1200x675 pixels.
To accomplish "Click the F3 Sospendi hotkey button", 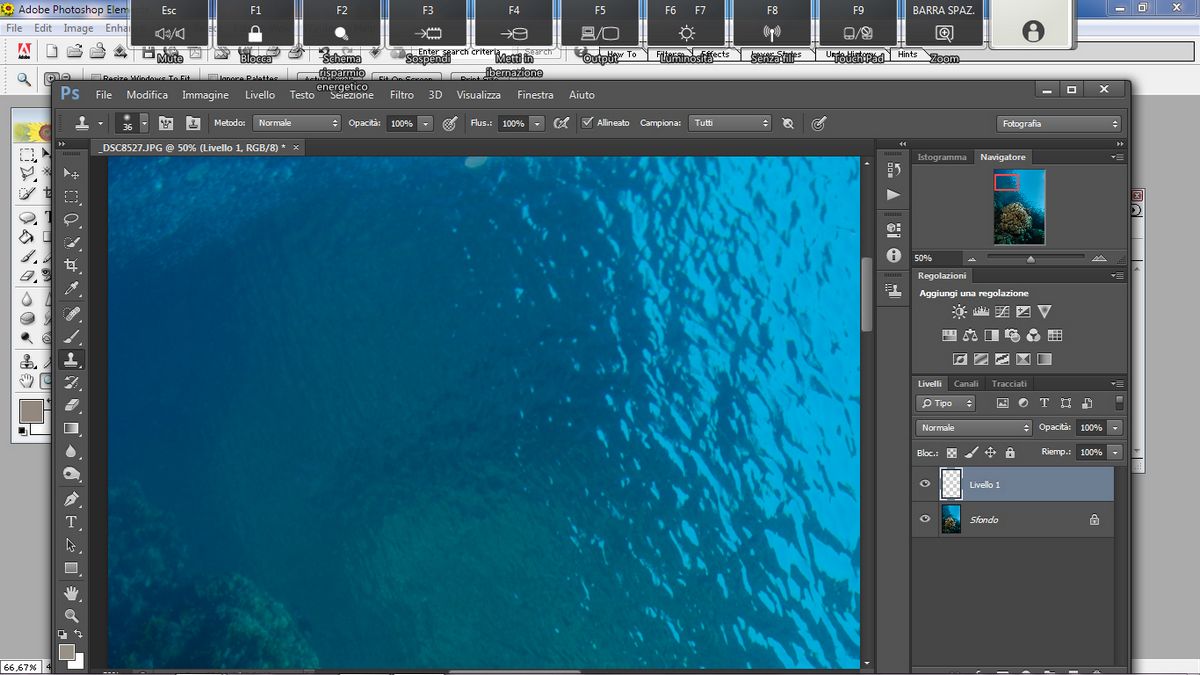I will click(x=428, y=24).
